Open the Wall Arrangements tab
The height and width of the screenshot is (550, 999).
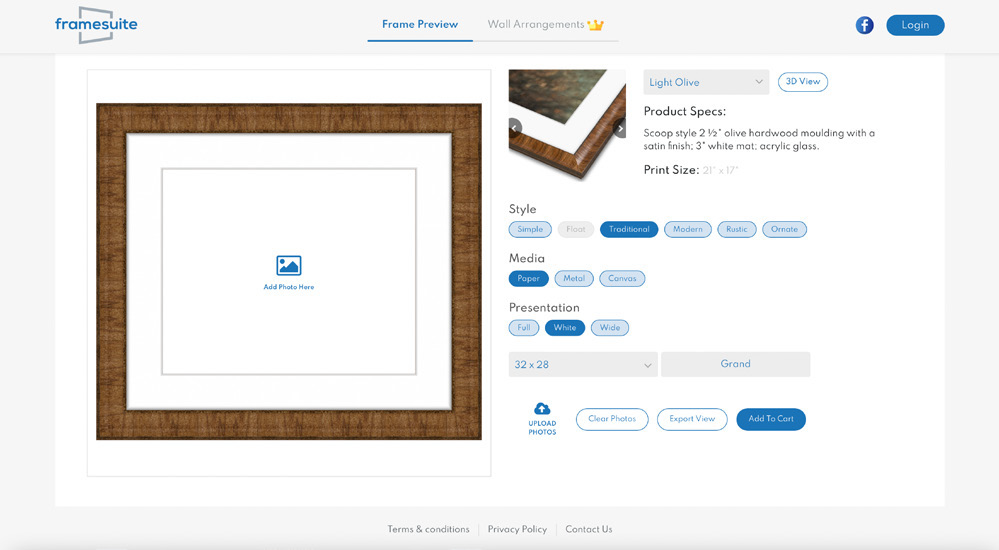[535, 24]
